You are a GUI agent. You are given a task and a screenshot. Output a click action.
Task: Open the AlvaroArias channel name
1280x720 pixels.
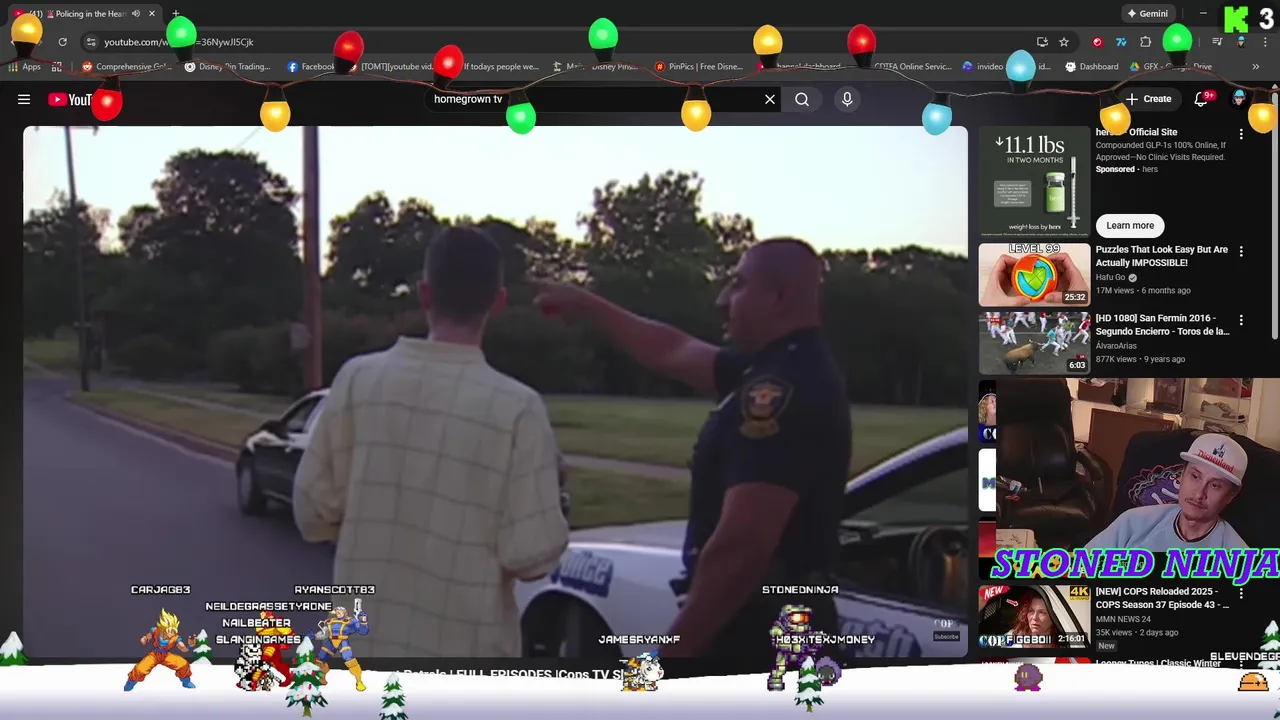(x=1116, y=346)
